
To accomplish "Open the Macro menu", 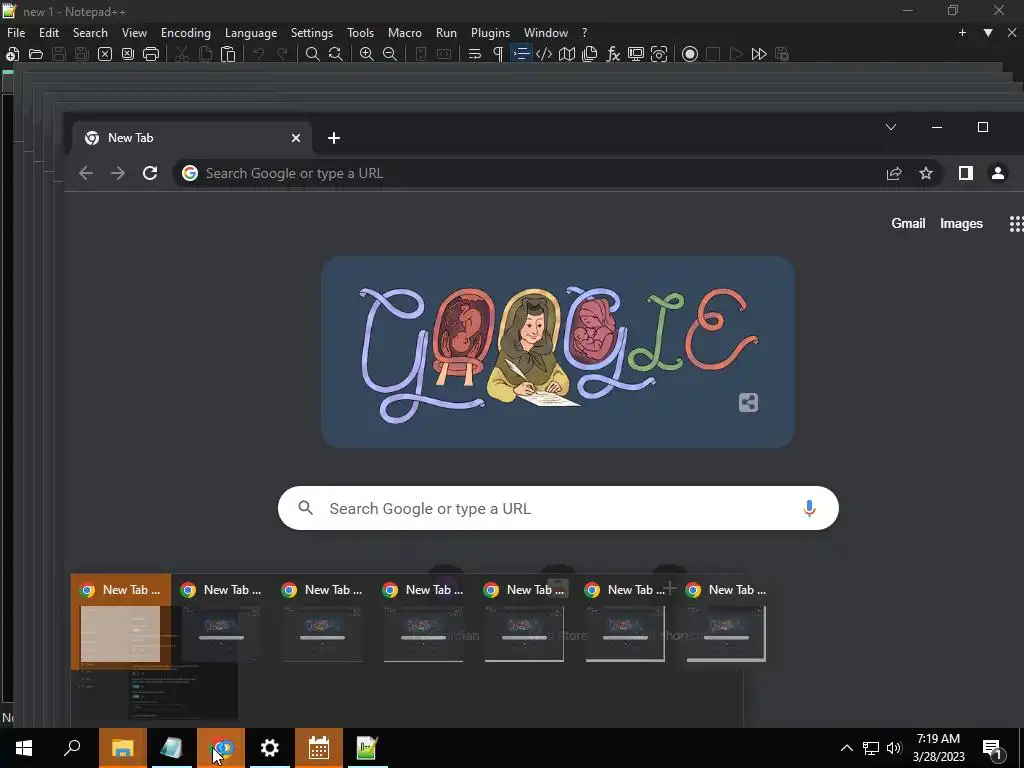I will (405, 33).
